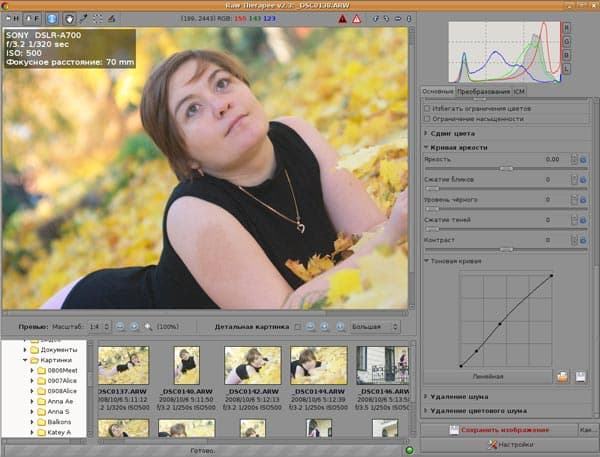This screenshot has width=600, height=457.
Task: Open the ICM tab
Action: tap(521, 91)
